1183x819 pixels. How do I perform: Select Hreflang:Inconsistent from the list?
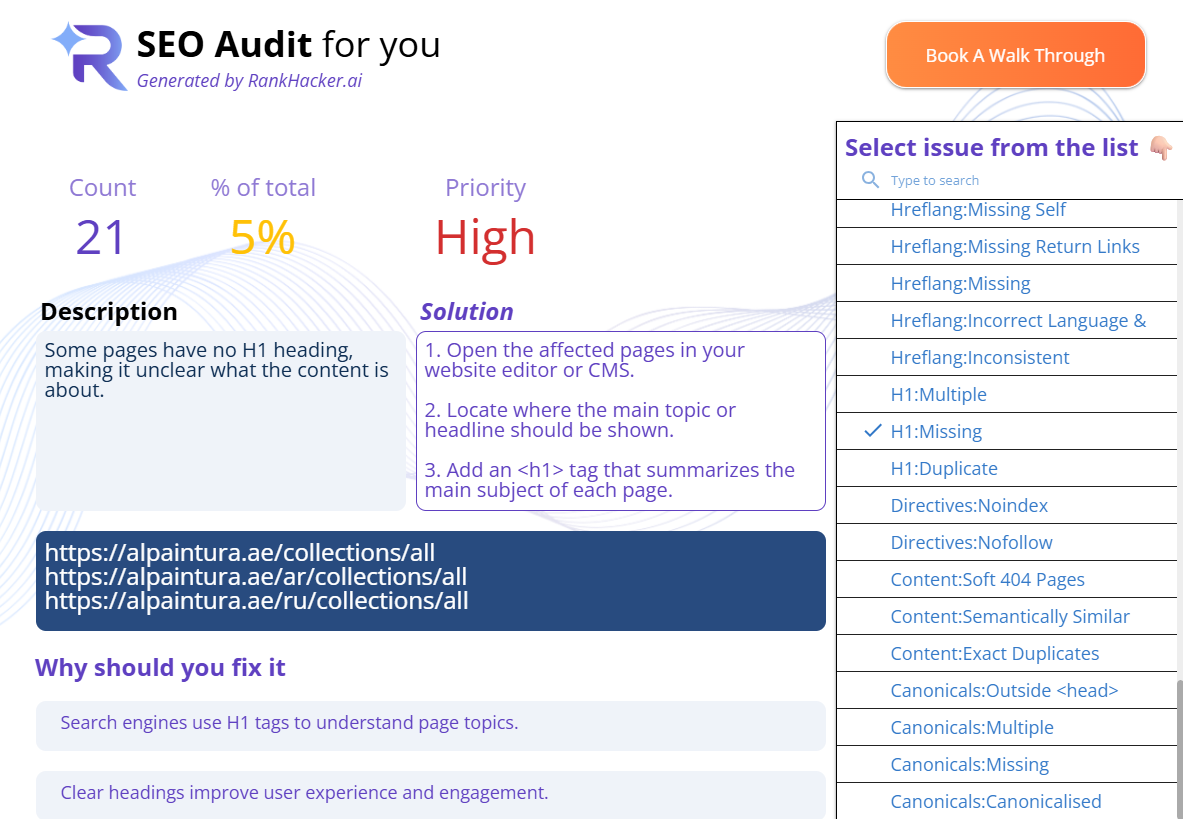click(x=979, y=358)
